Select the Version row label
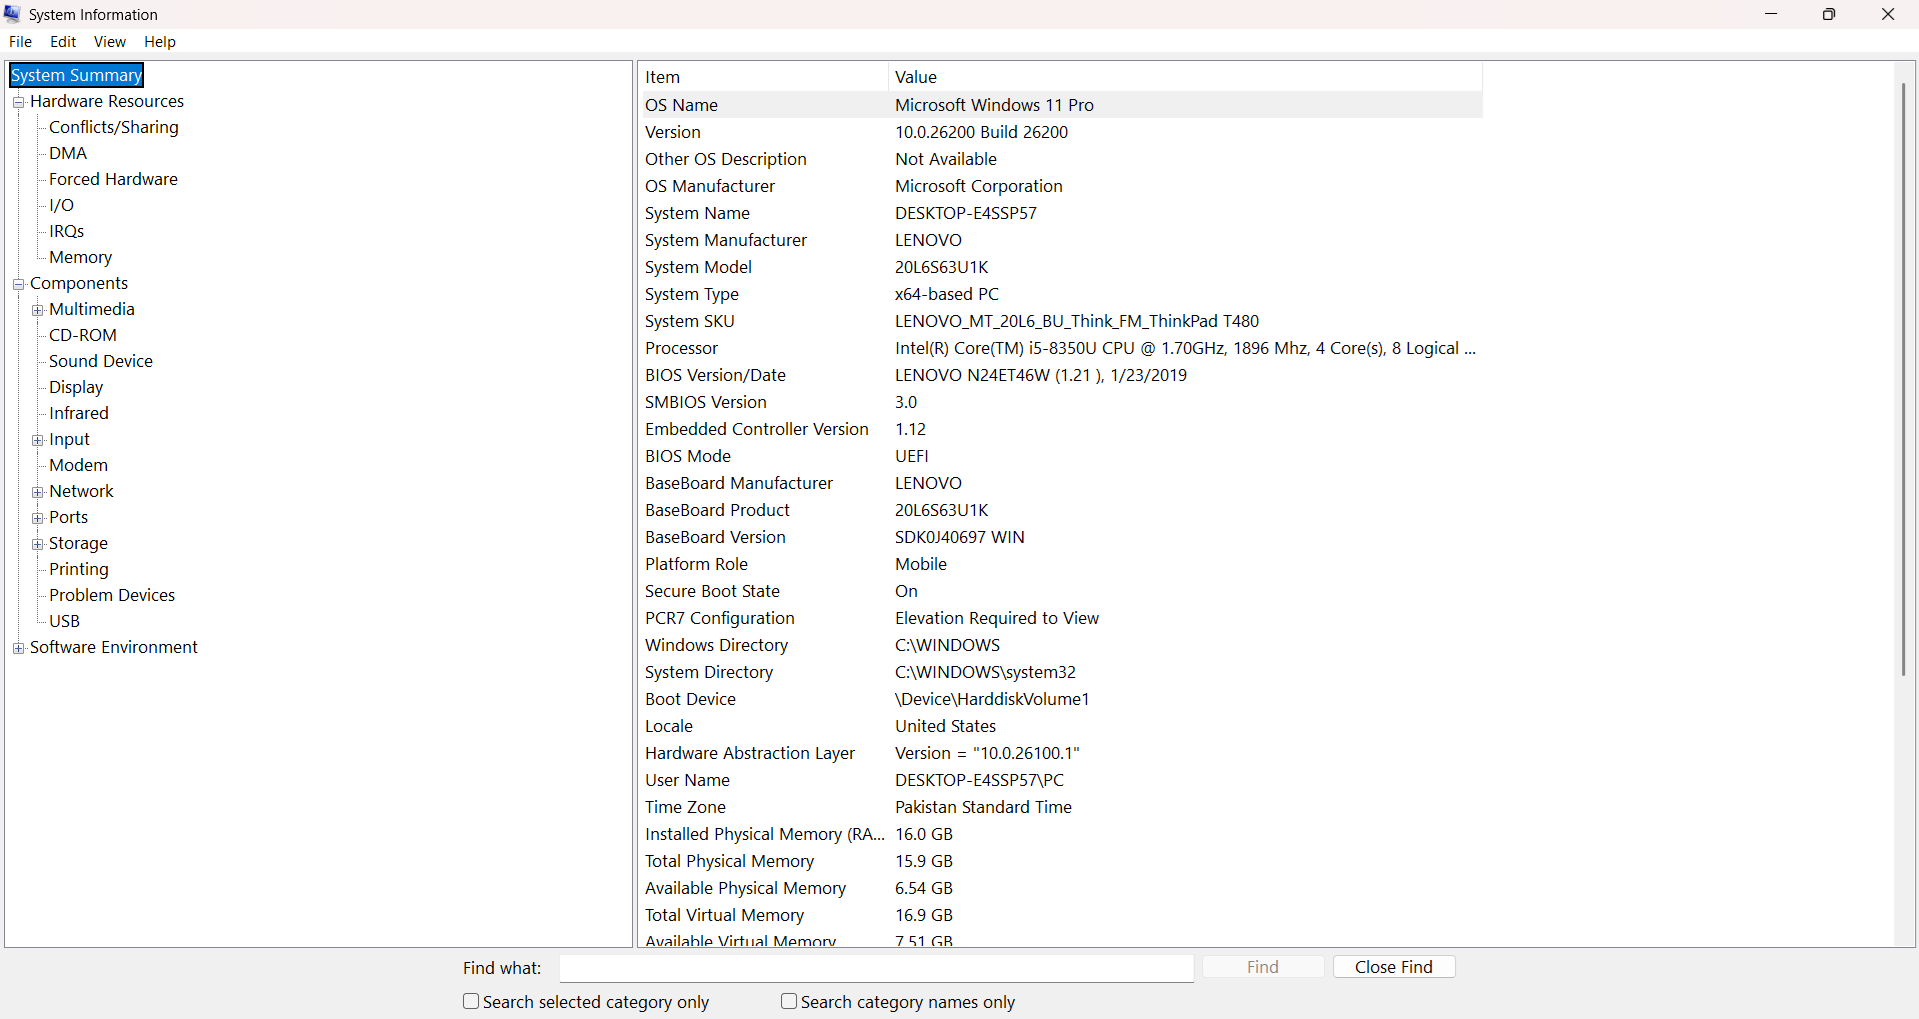Screen dimensions: 1919x1019 coord(673,132)
